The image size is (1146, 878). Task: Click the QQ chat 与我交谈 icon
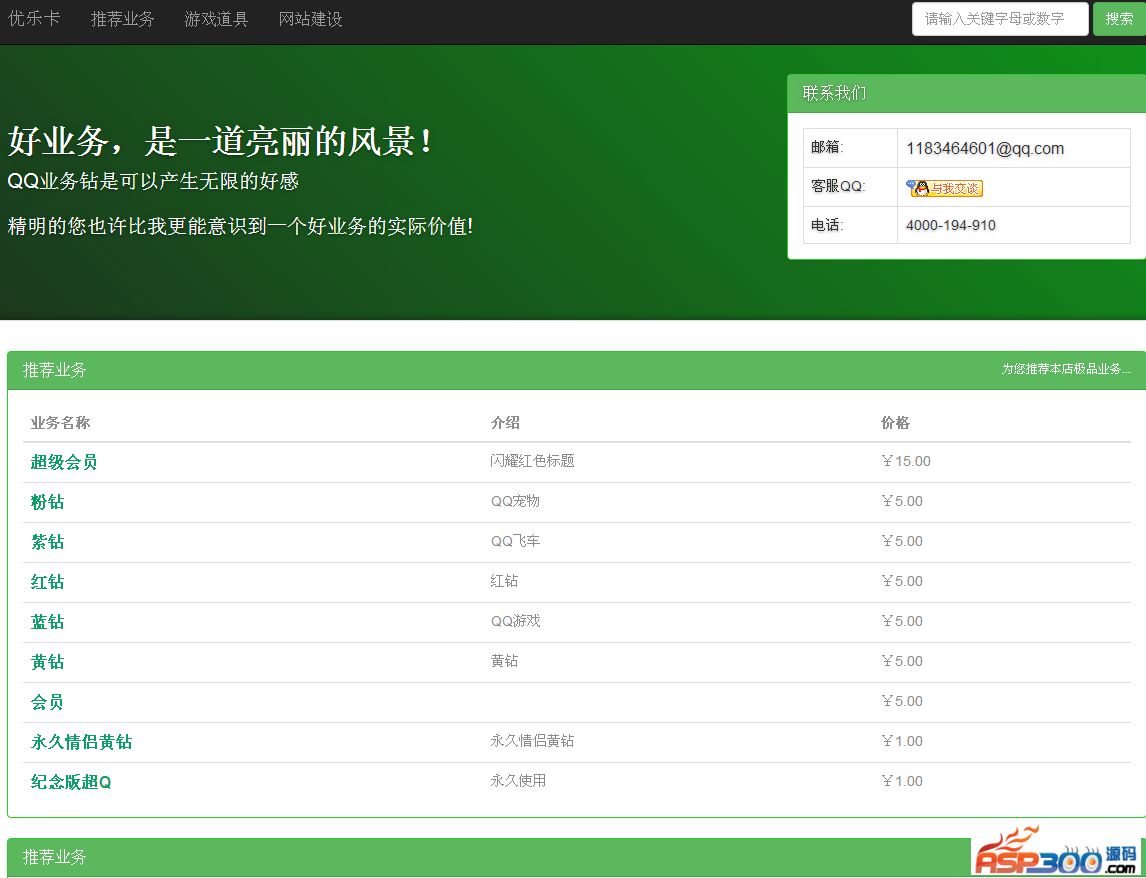point(944,188)
